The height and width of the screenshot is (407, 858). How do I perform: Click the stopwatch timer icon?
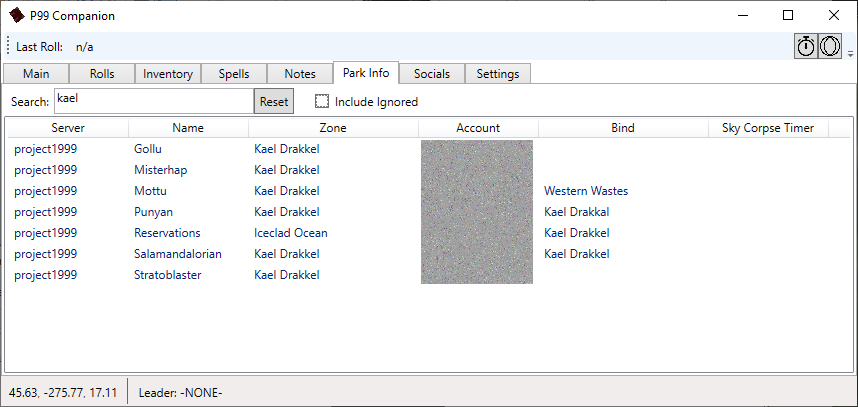pos(805,46)
